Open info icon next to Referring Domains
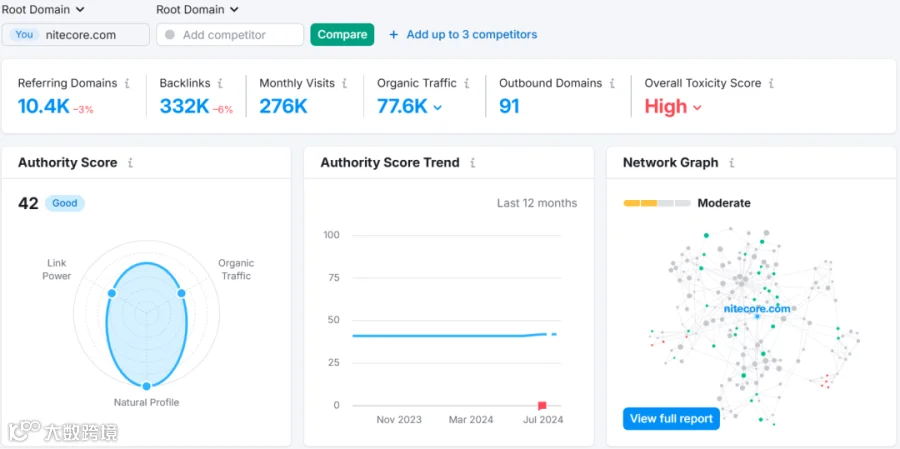The width and height of the screenshot is (900, 449). point(127,83)
